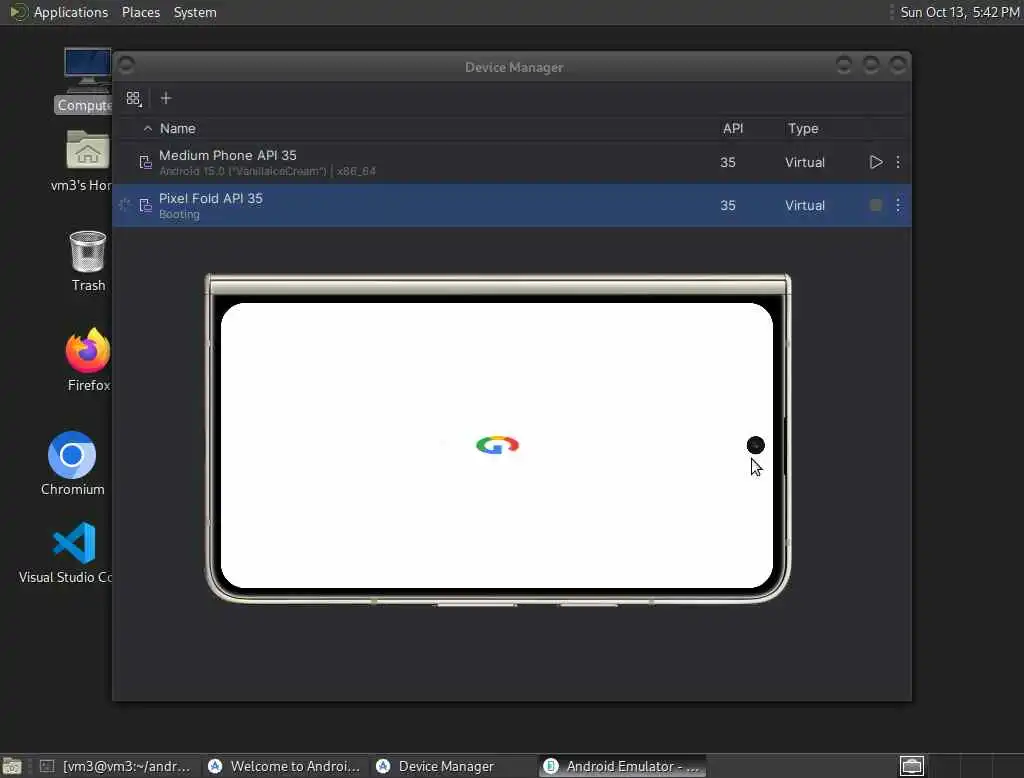Select the Medium Phone API 35 row
Screen dimensions: 1024x778
pos(512,162)
